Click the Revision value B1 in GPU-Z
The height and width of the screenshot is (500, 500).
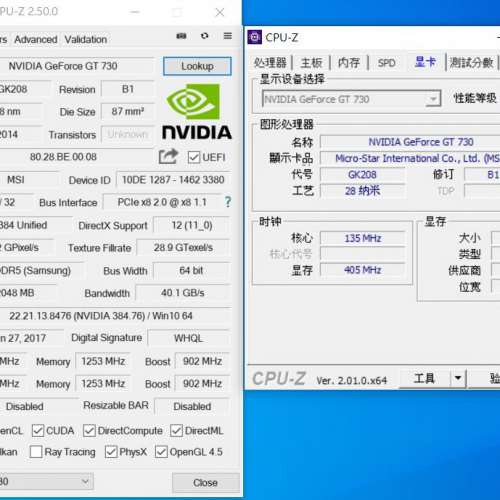(128, 89)
